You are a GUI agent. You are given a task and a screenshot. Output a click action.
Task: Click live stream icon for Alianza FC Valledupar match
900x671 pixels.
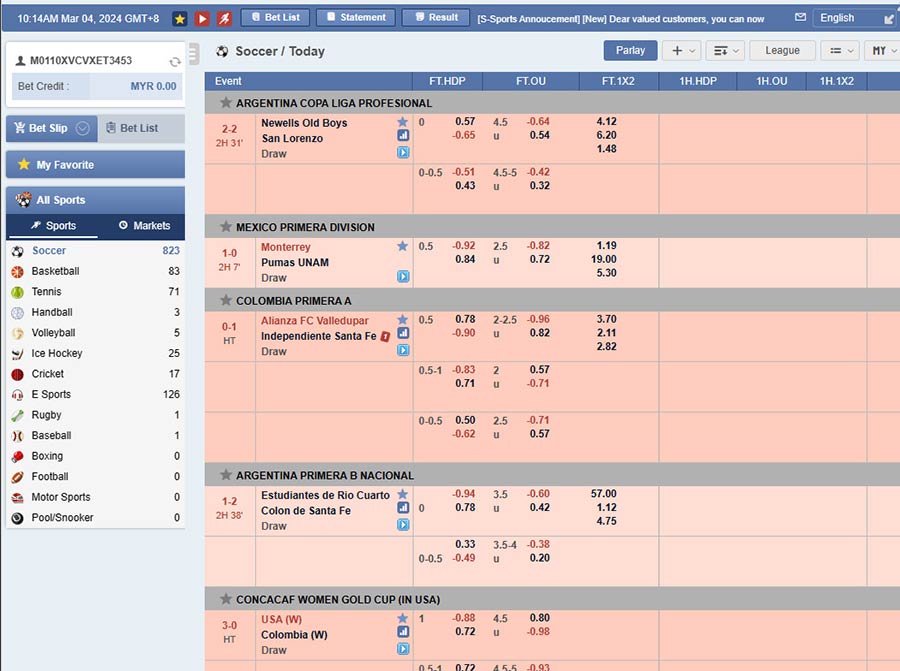pyautogui.click(x=403, y=350)
